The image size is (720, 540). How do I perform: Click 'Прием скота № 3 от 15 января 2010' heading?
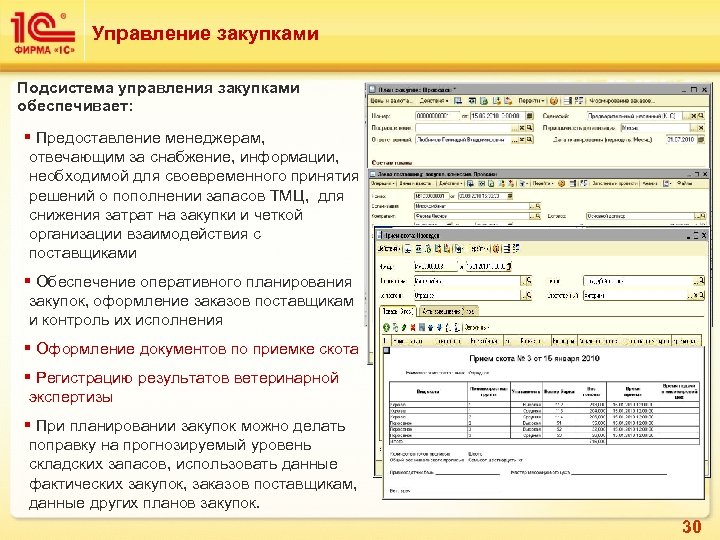[x=534, y=358]
